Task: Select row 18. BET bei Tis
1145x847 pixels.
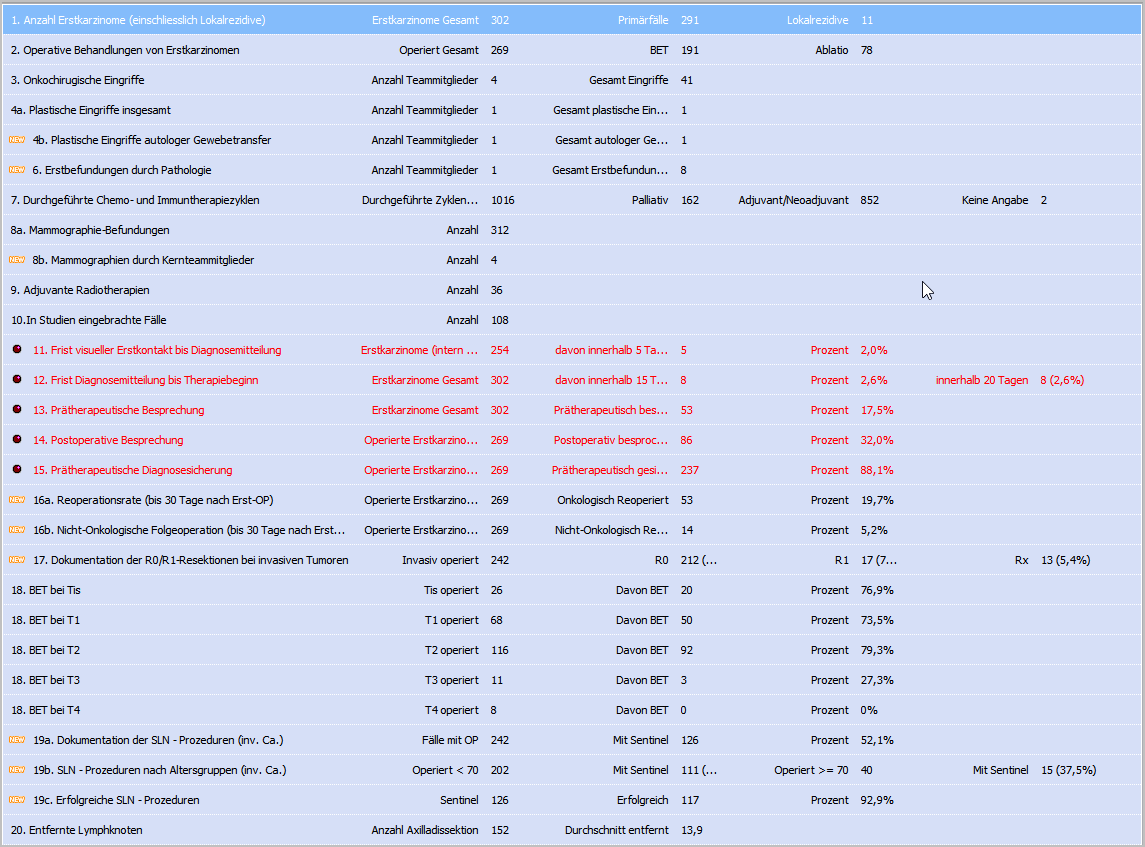Action: (571, 589)
